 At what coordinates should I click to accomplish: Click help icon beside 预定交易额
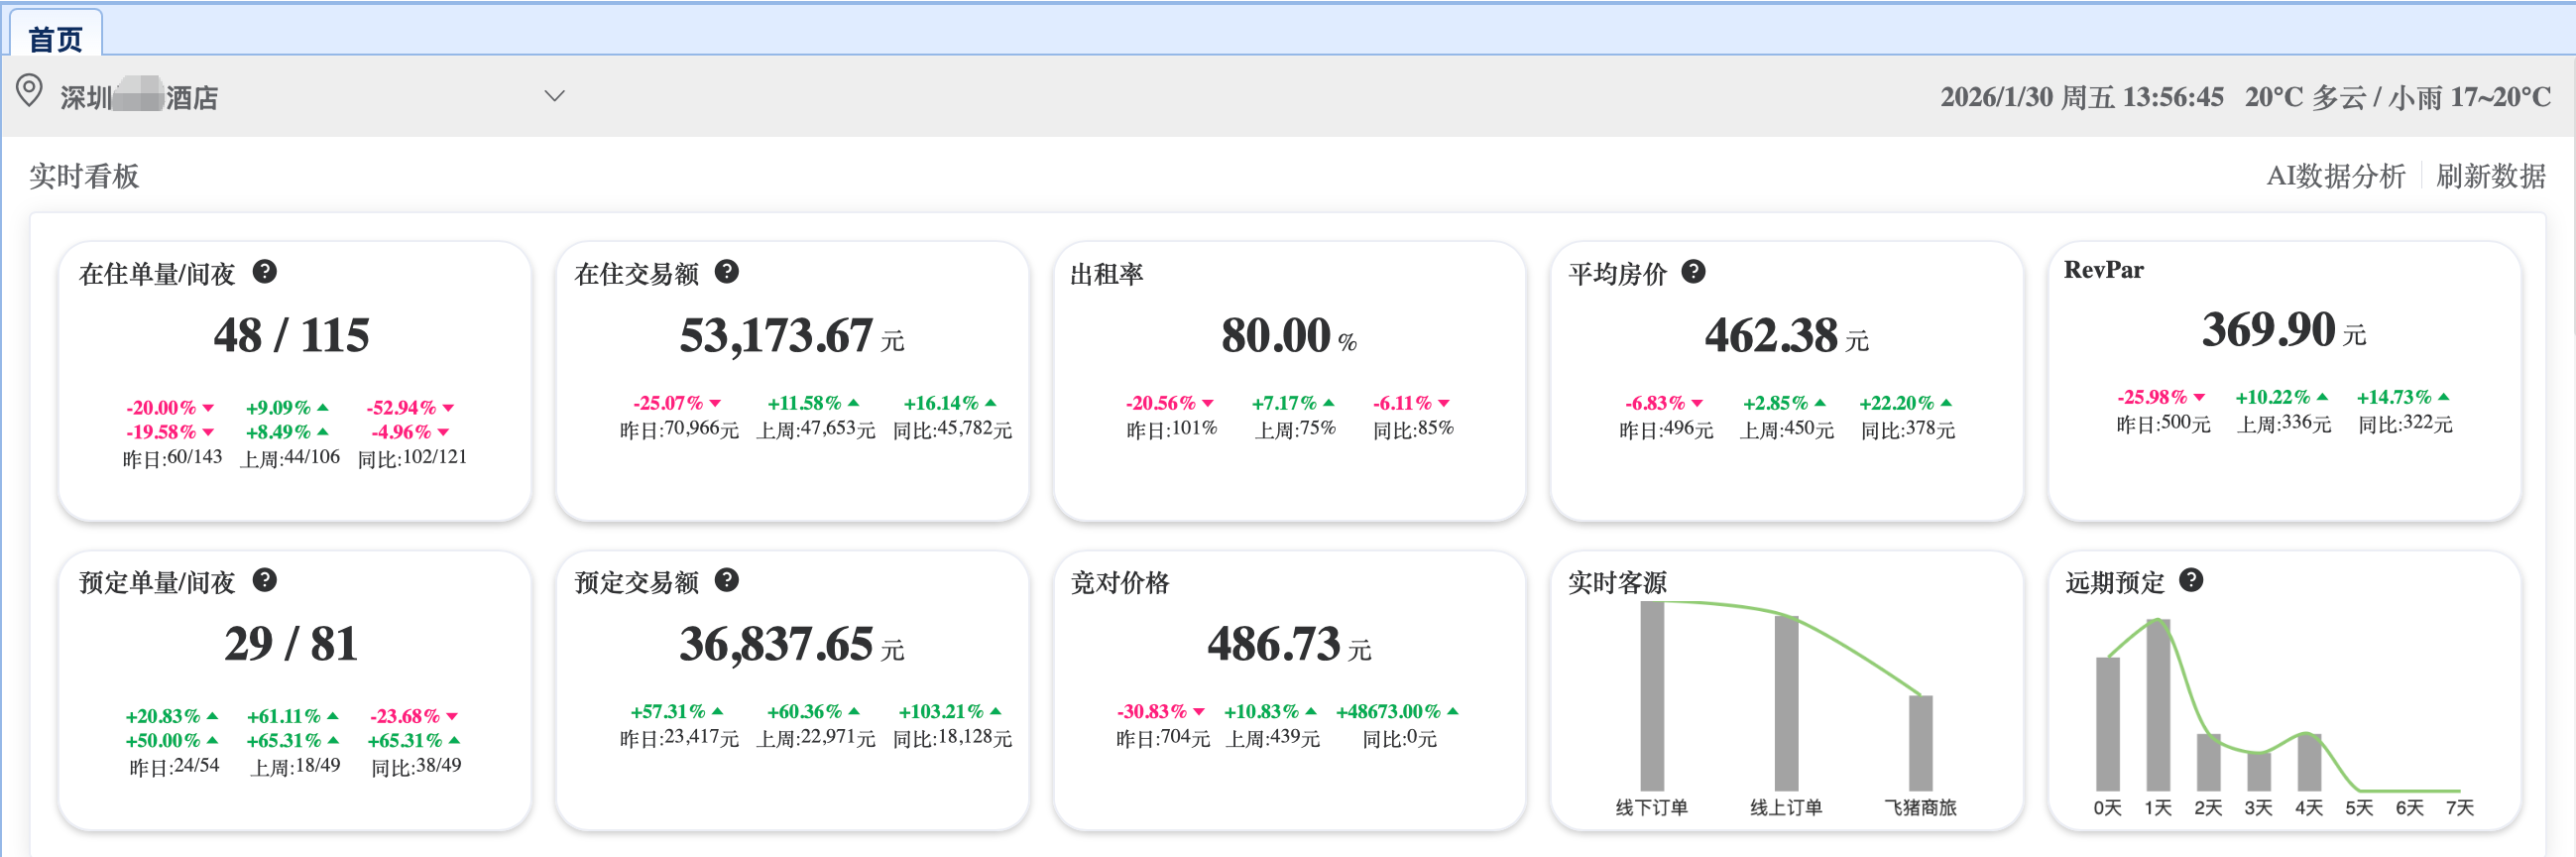[727, 580]
